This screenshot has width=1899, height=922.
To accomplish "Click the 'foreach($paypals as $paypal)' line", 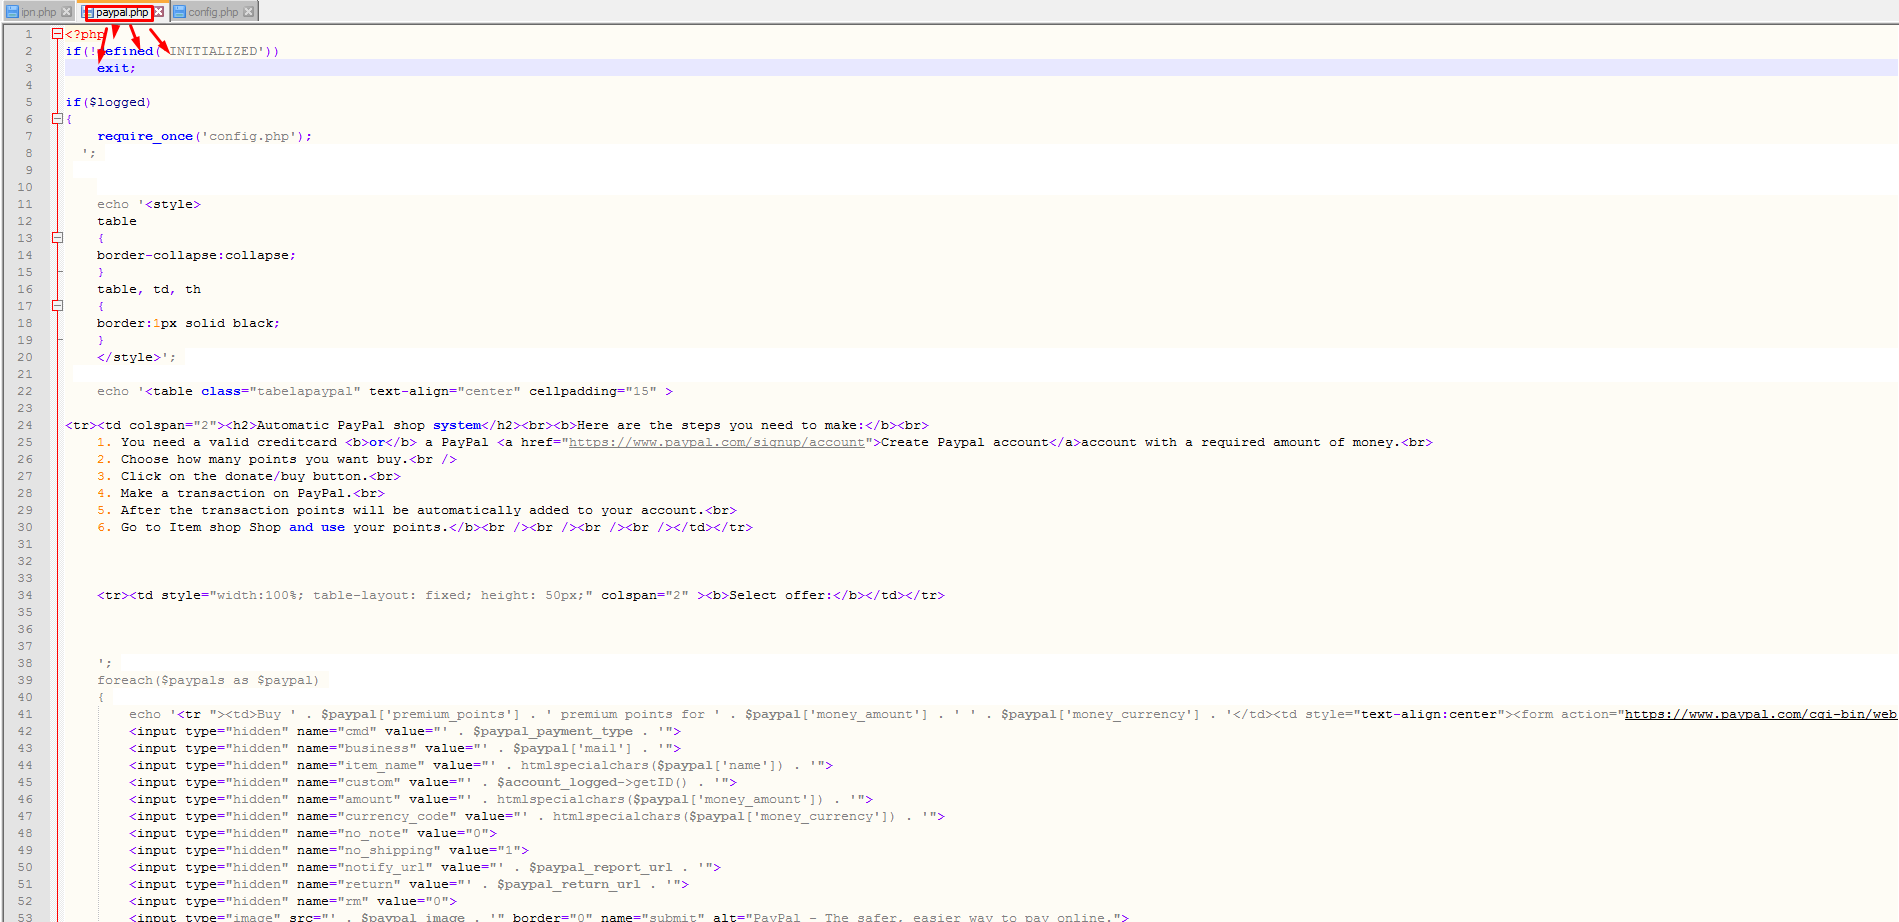I will point(208,680).
